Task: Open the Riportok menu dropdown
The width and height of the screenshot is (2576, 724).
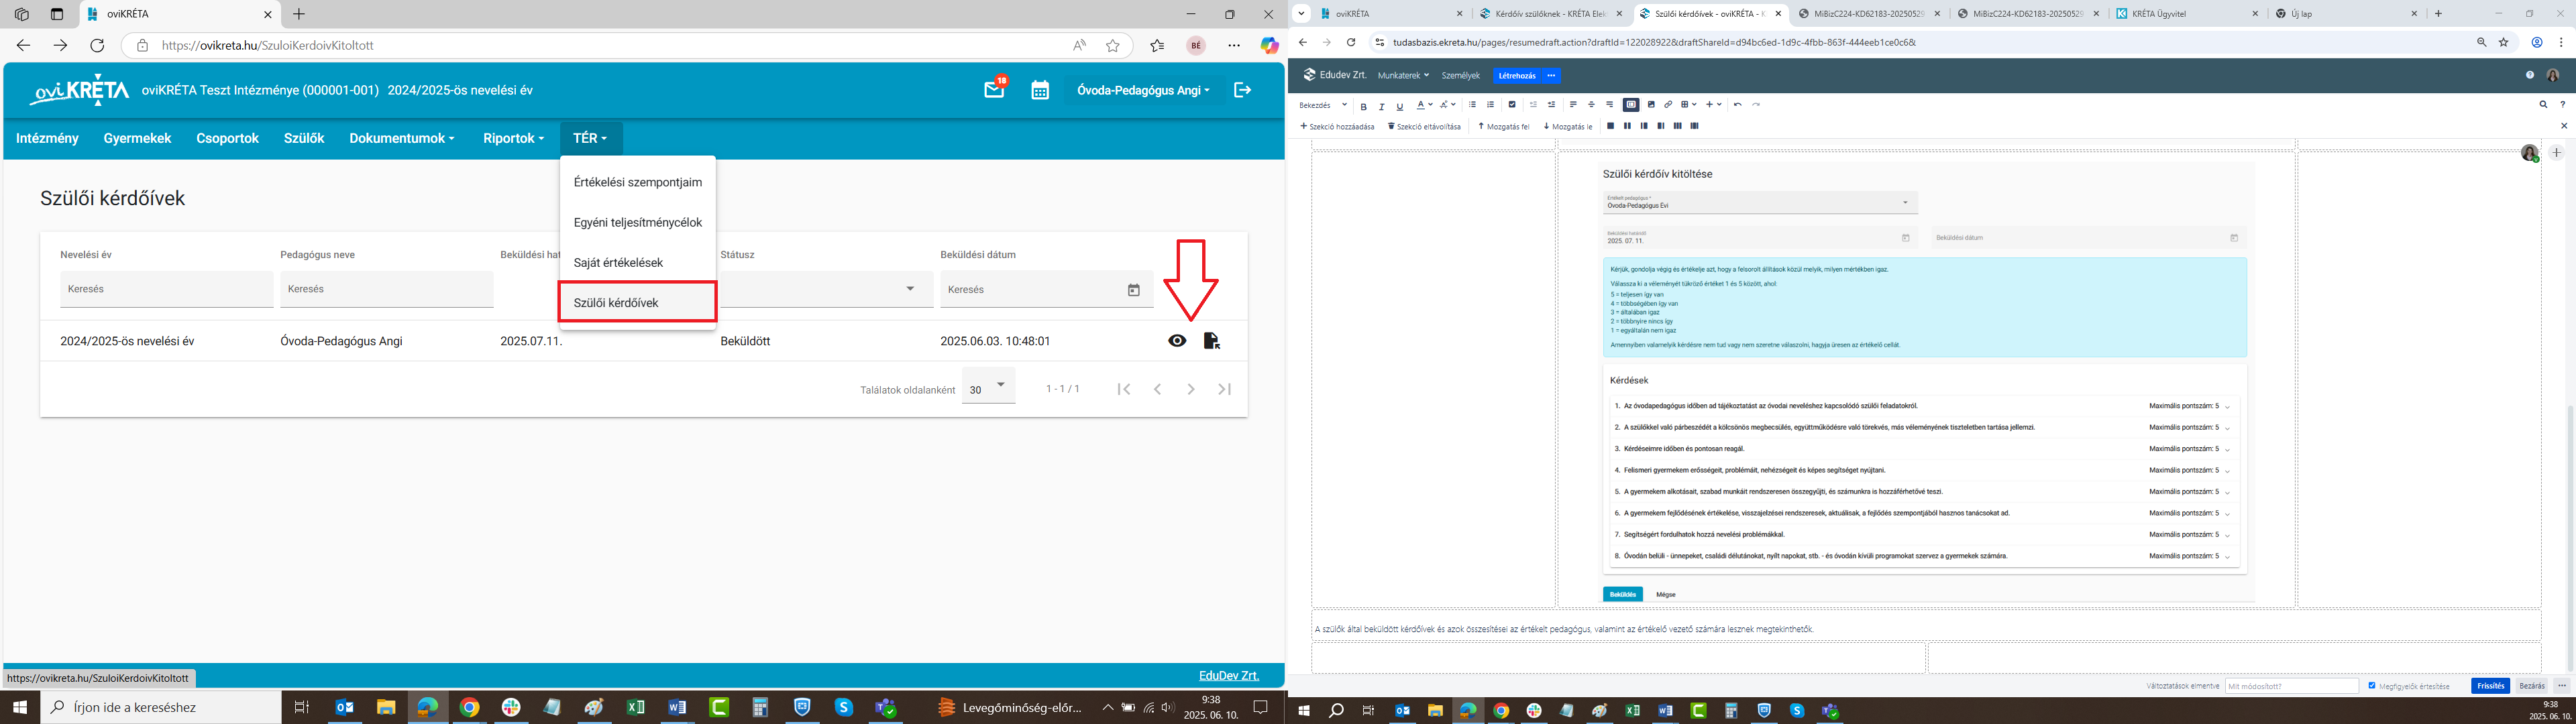Action: pyautogui.click(x=514, y=138)
